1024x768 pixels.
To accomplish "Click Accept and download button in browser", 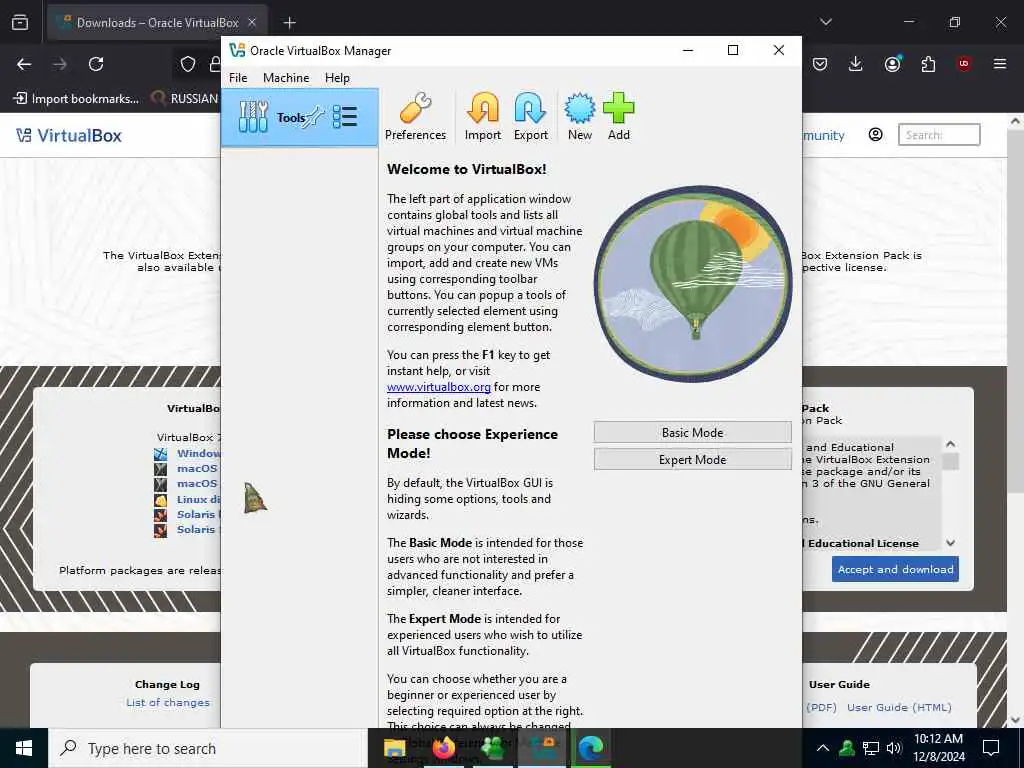I will tap(895, 569).
